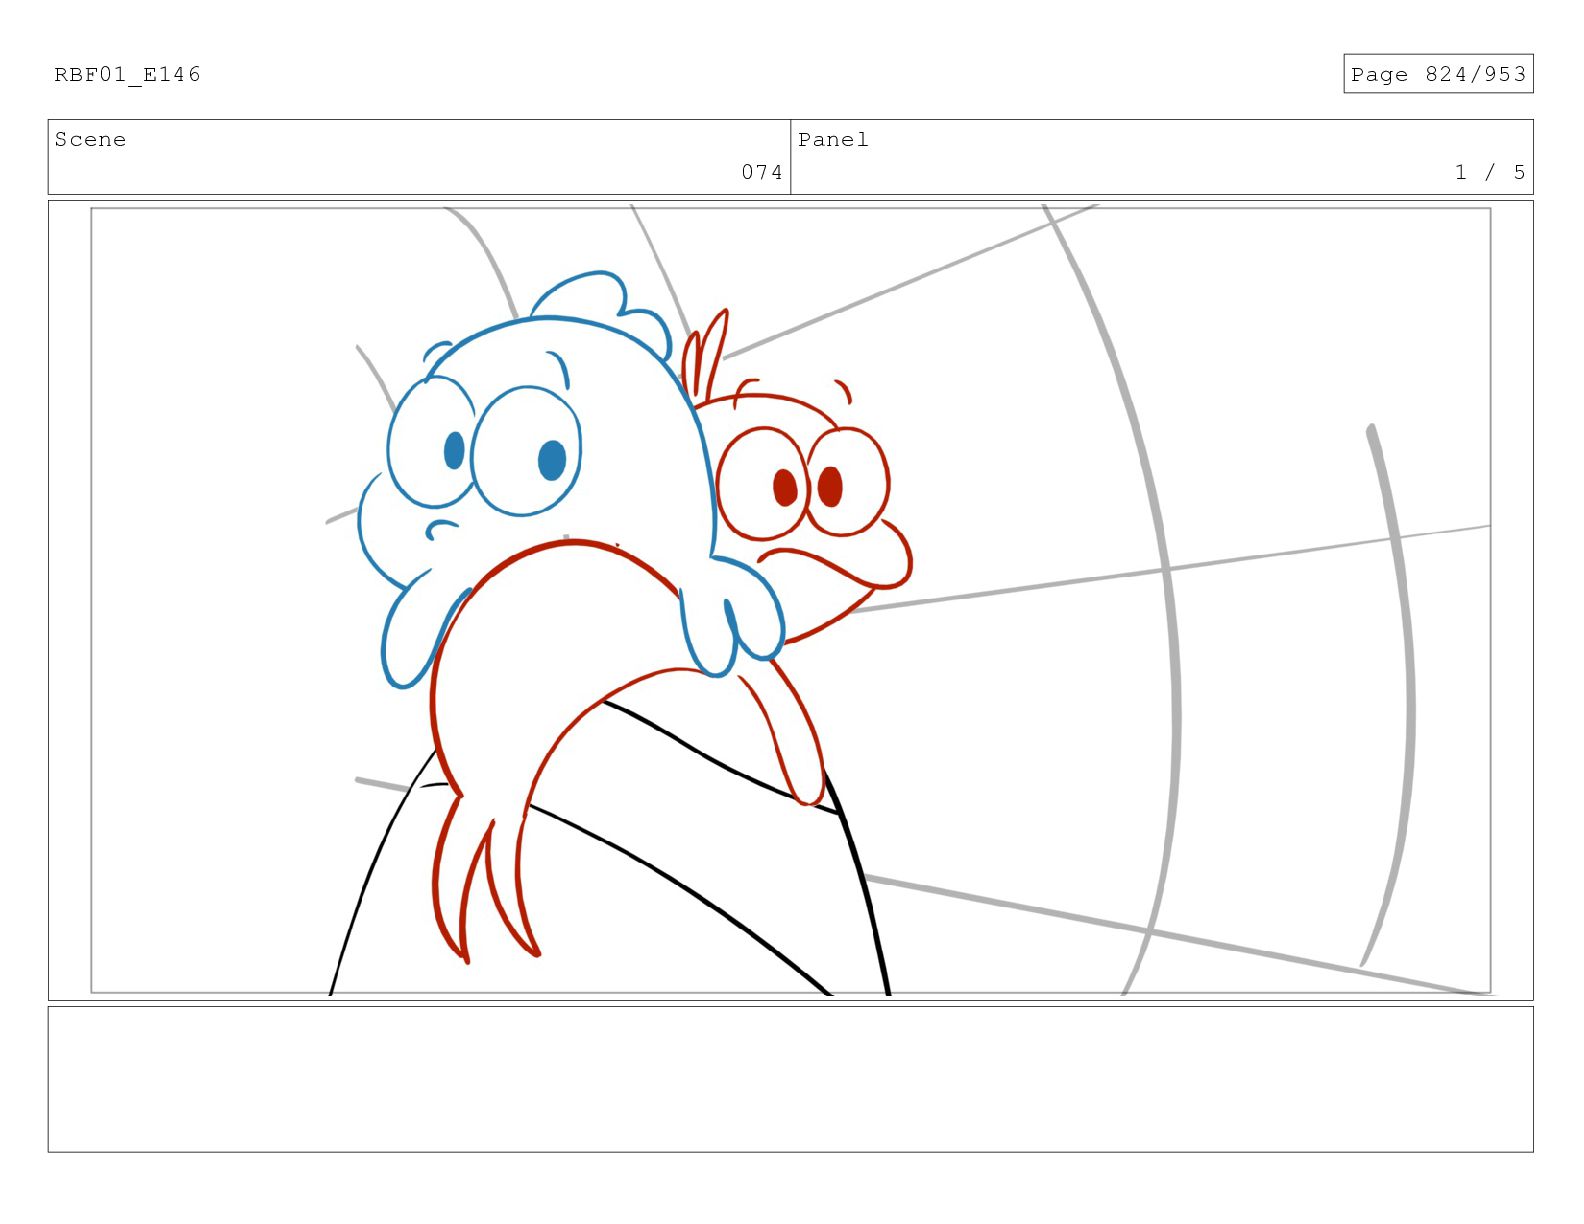Click the Page 824/953 indicator box
This screenshot has height=1224, width=1584.
[1438, 74]
